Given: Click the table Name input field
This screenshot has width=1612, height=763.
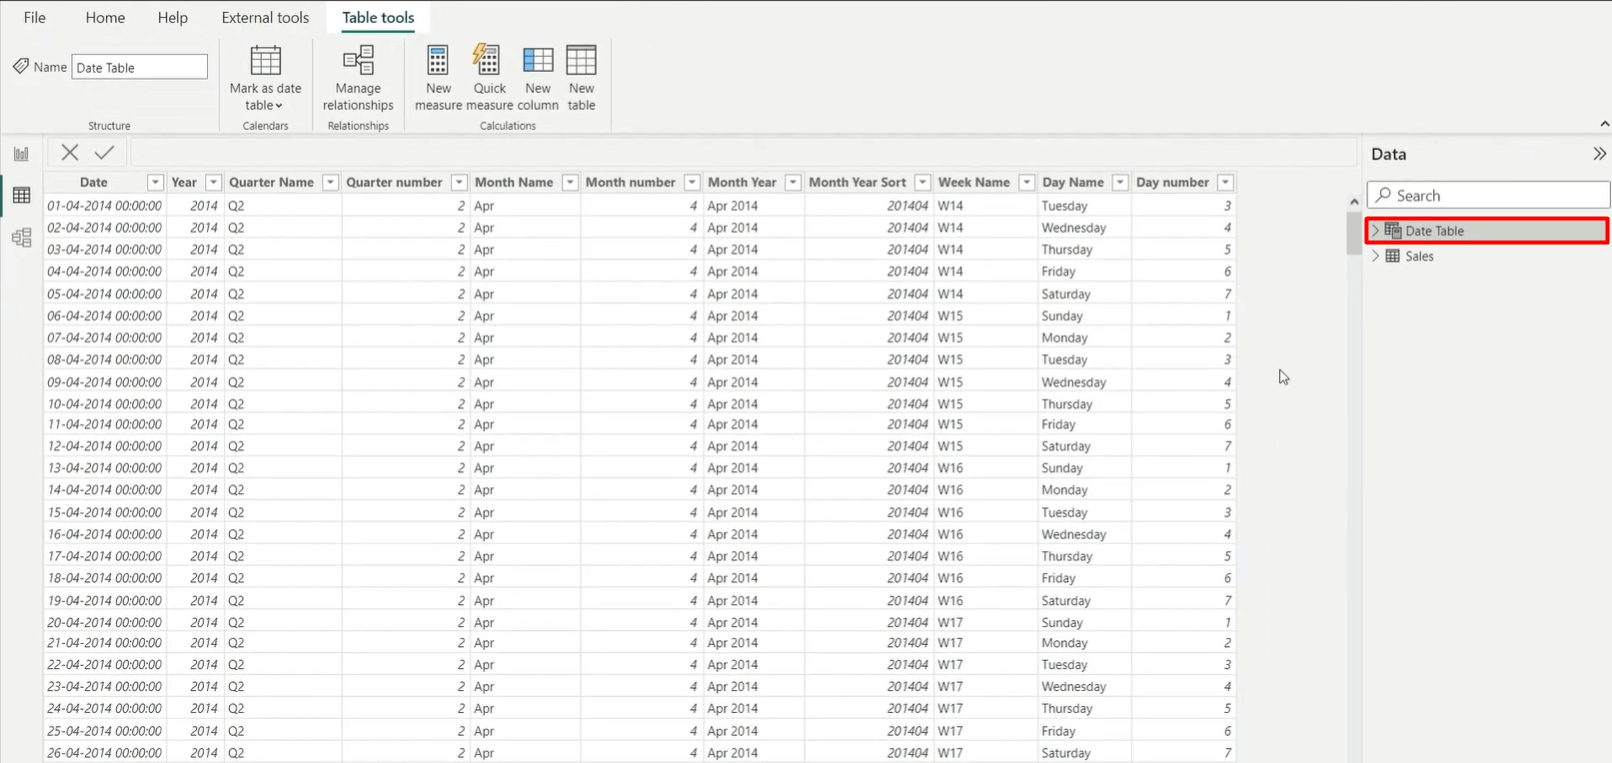Looking at the screenshot, I should [139, 67].
